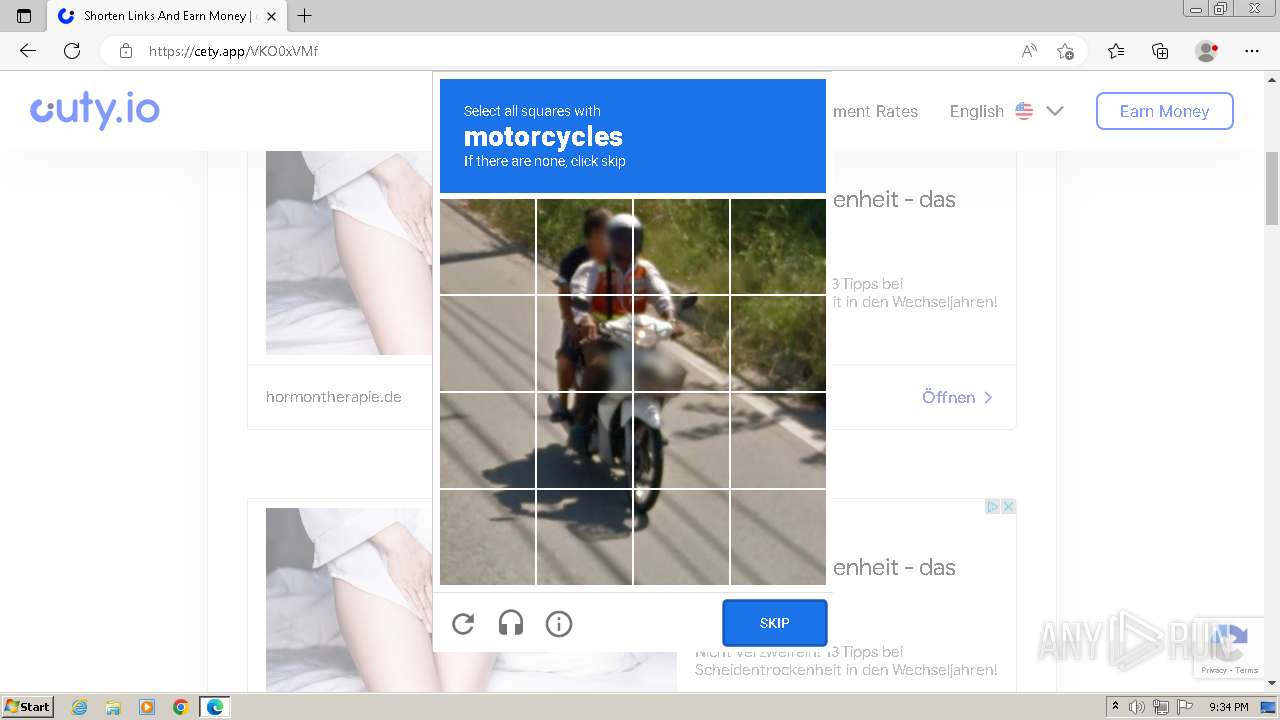Launch Internet Explorer from the taskbar
This screenshot has width=1280, height=720.
pyautogui.click(x=80, y=707)
